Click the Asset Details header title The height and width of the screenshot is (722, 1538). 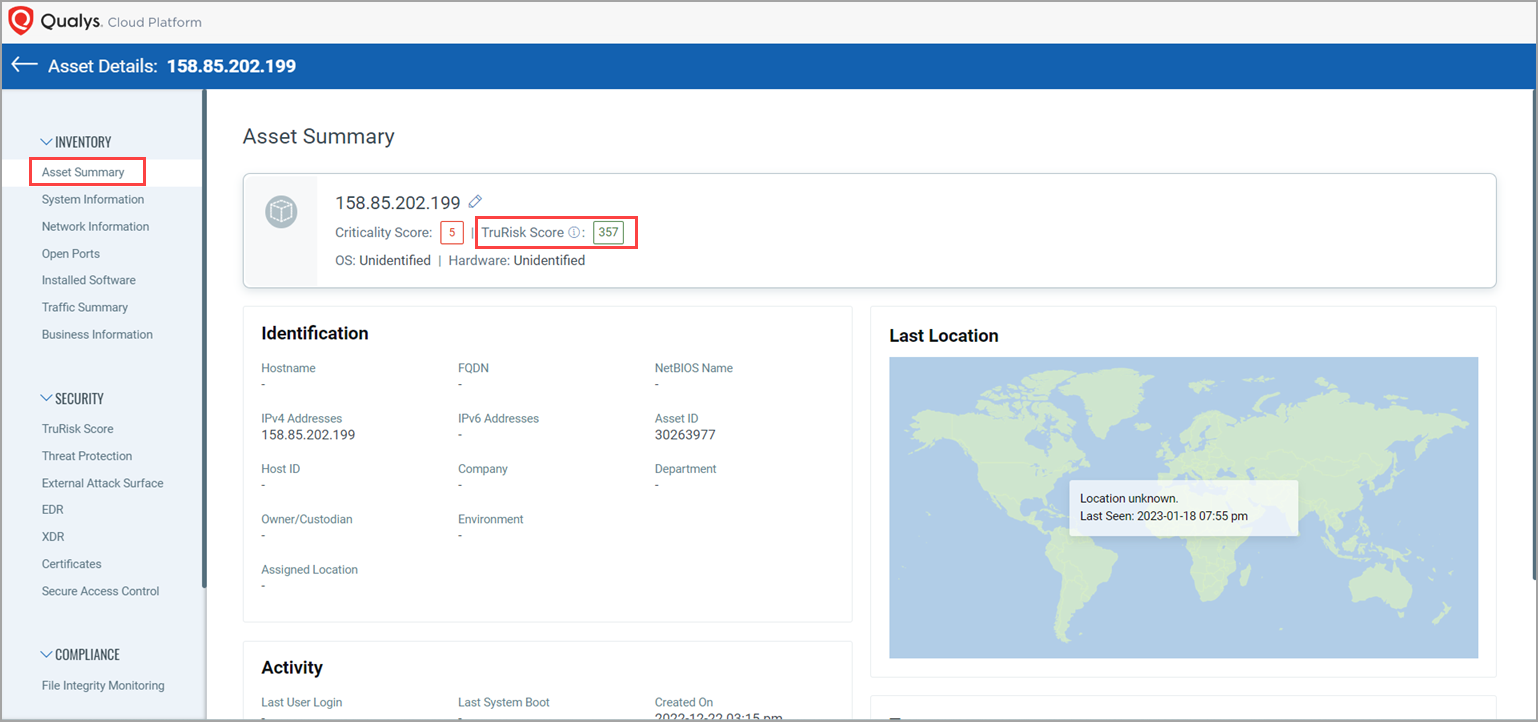coord(172,66)
